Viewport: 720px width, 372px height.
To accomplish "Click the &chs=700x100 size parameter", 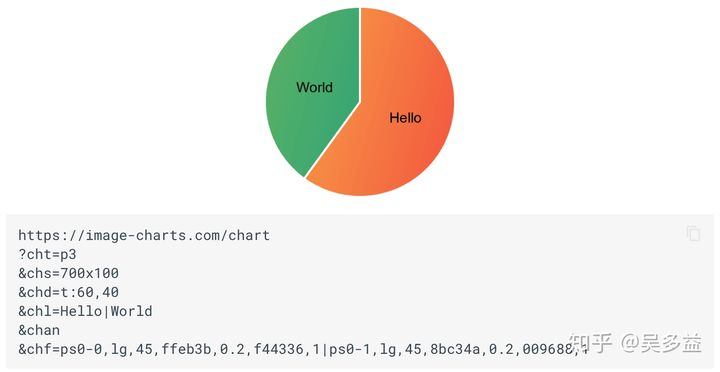I will tap(69, 273).
